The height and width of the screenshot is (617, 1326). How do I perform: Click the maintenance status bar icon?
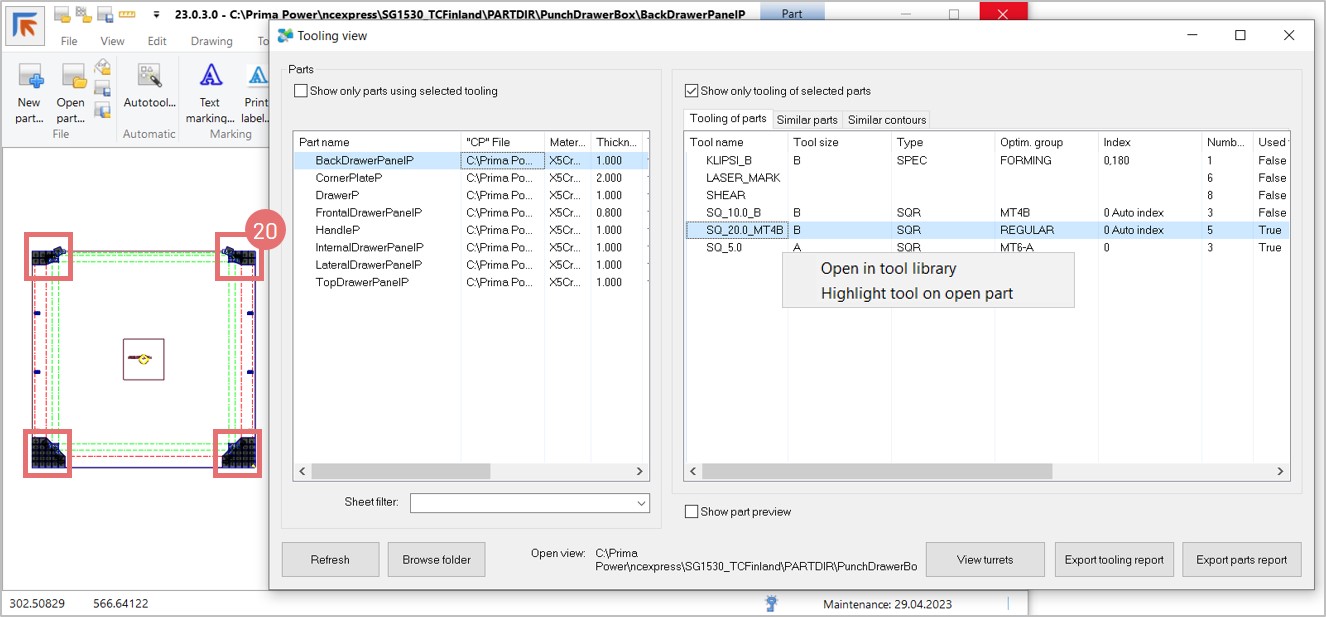[771, 603]
